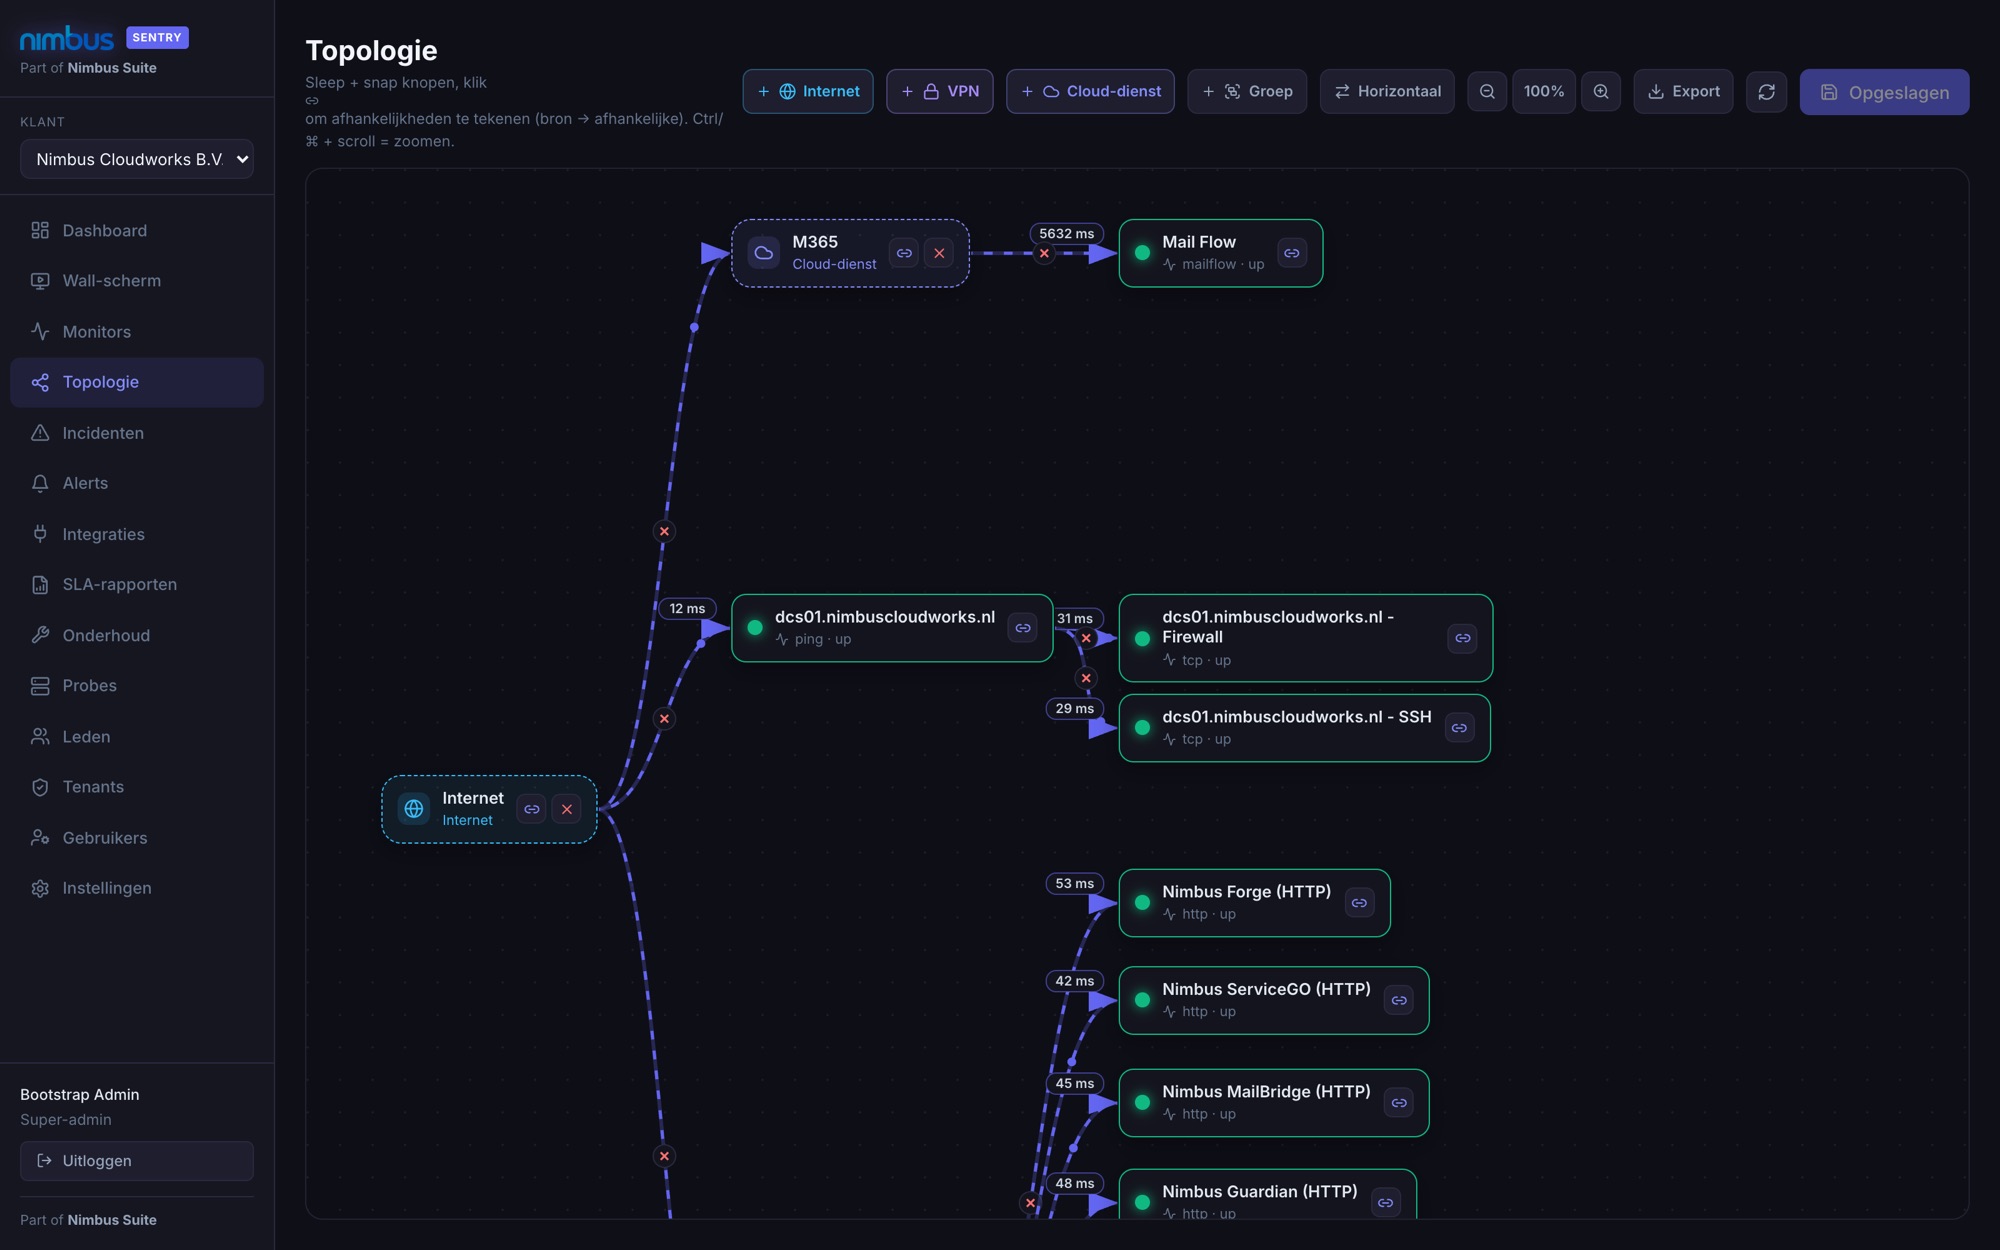Open Wall-scherm in the sidebar
This screenshot has width=2000, height=1250.
[137, 281]
